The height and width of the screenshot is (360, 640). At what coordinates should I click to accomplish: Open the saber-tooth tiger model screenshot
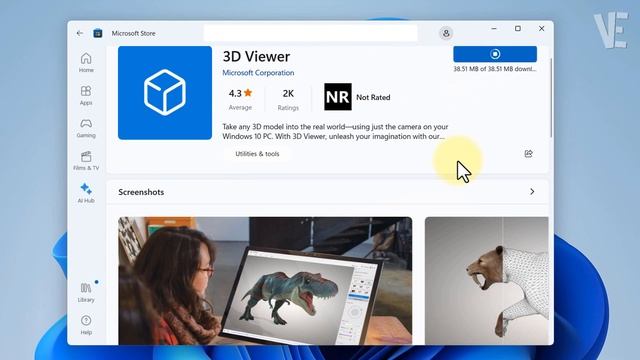click(487, 281)
